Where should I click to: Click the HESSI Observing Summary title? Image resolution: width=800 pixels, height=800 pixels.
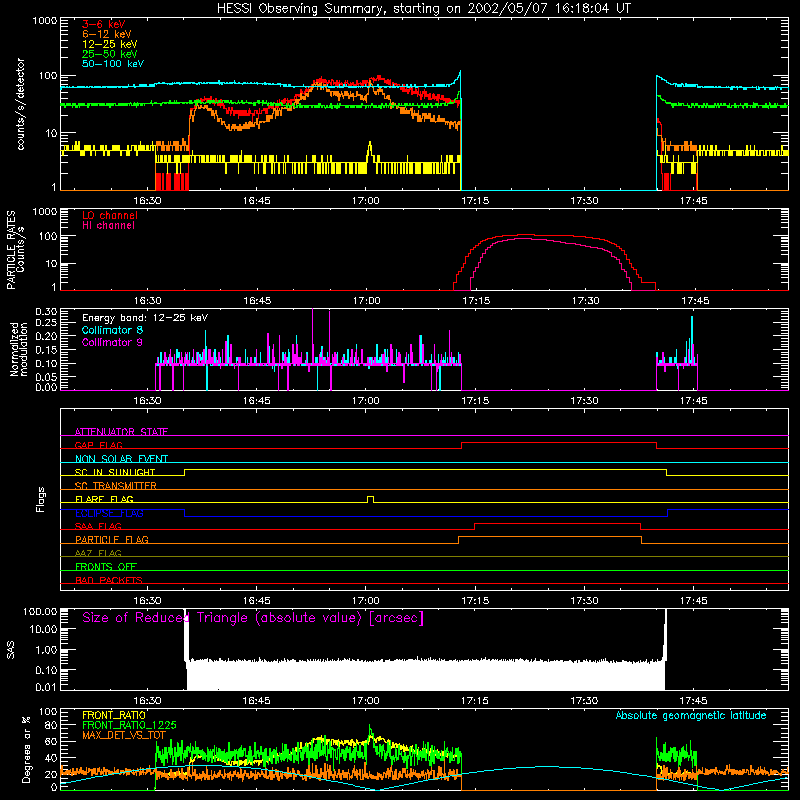click(x=423, y=9)
